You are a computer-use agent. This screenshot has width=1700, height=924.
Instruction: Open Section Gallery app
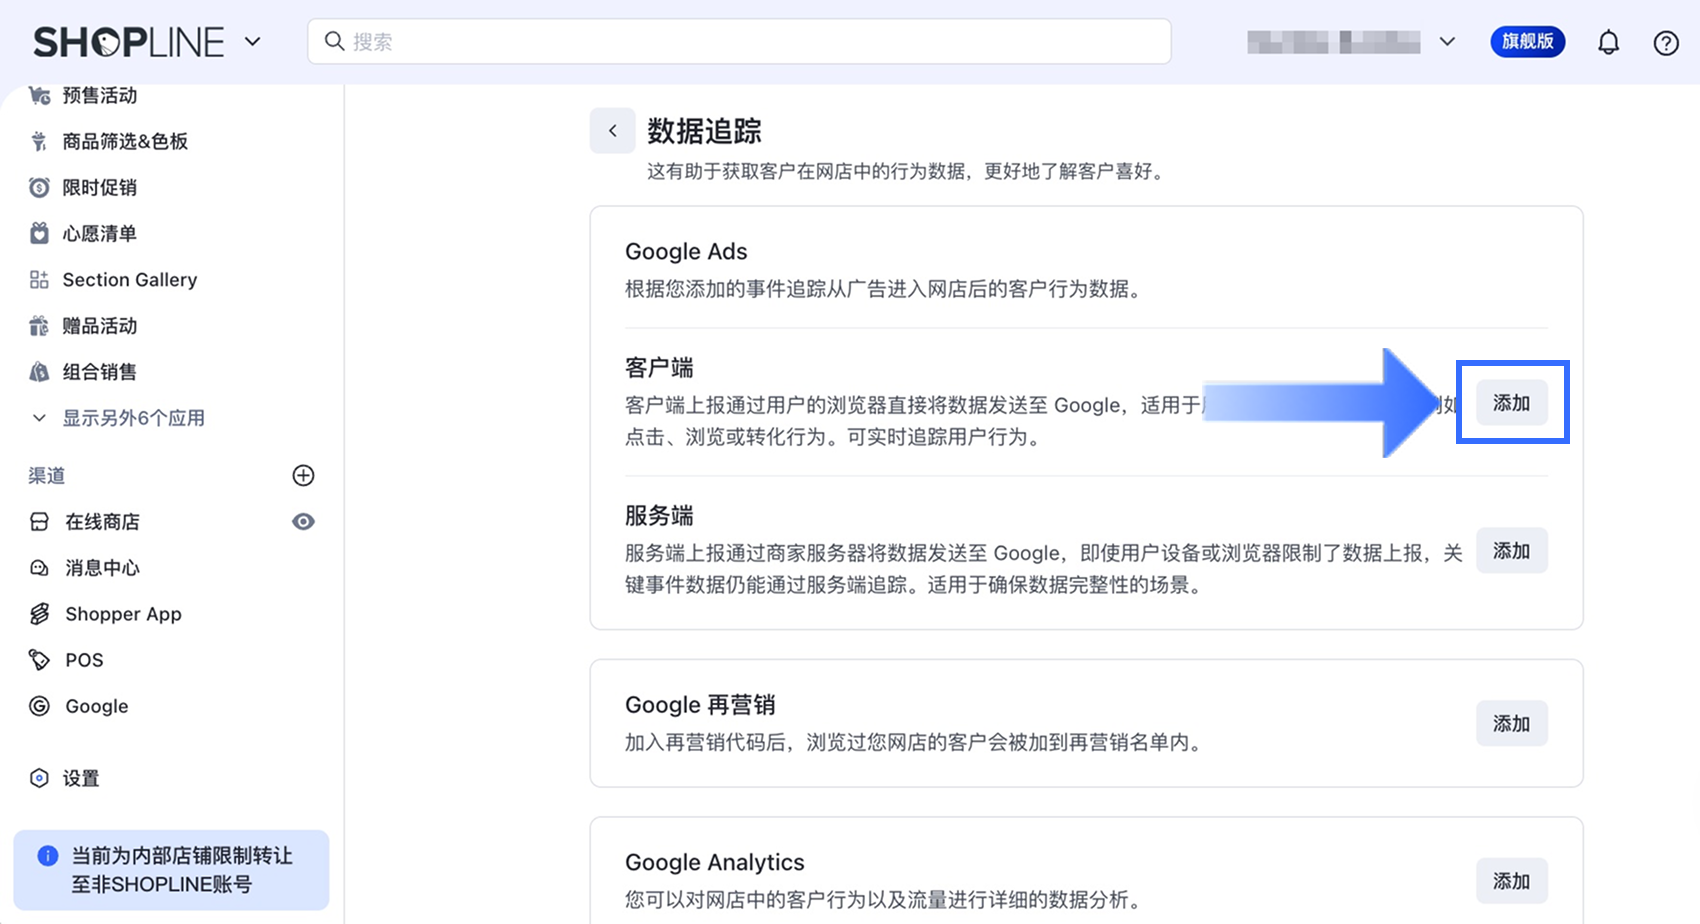[x=129, y=280]
